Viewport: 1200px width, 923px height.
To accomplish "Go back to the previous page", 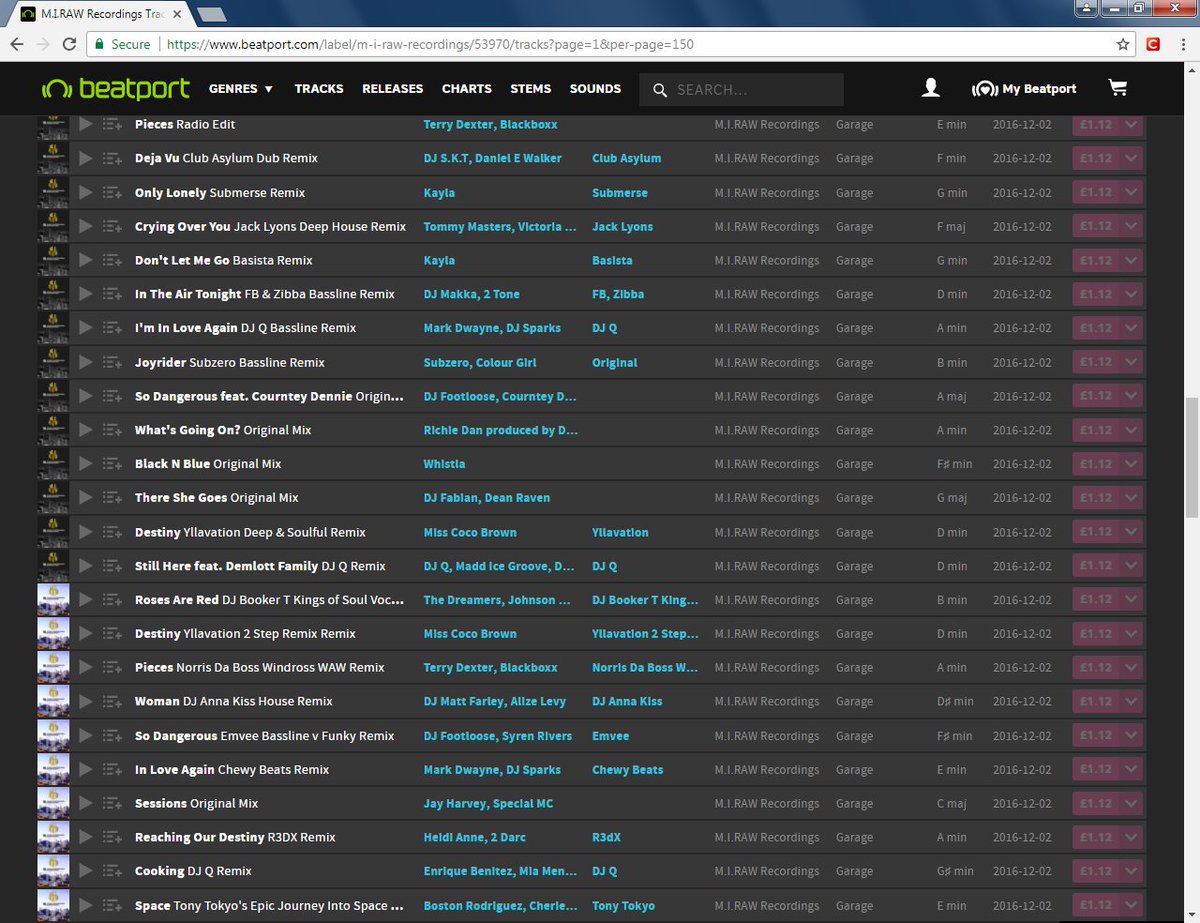I will (17, 44).
